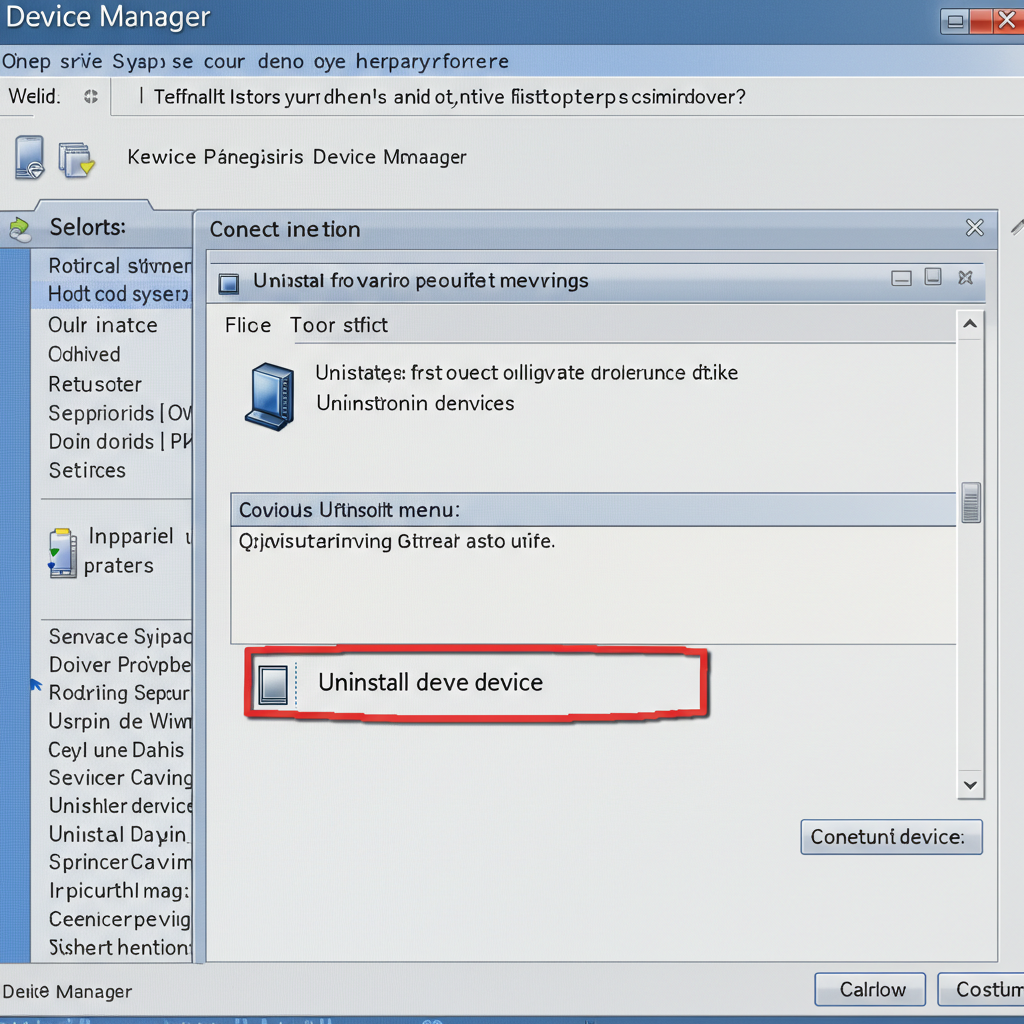Click Uninstronin denvices text

415,403
